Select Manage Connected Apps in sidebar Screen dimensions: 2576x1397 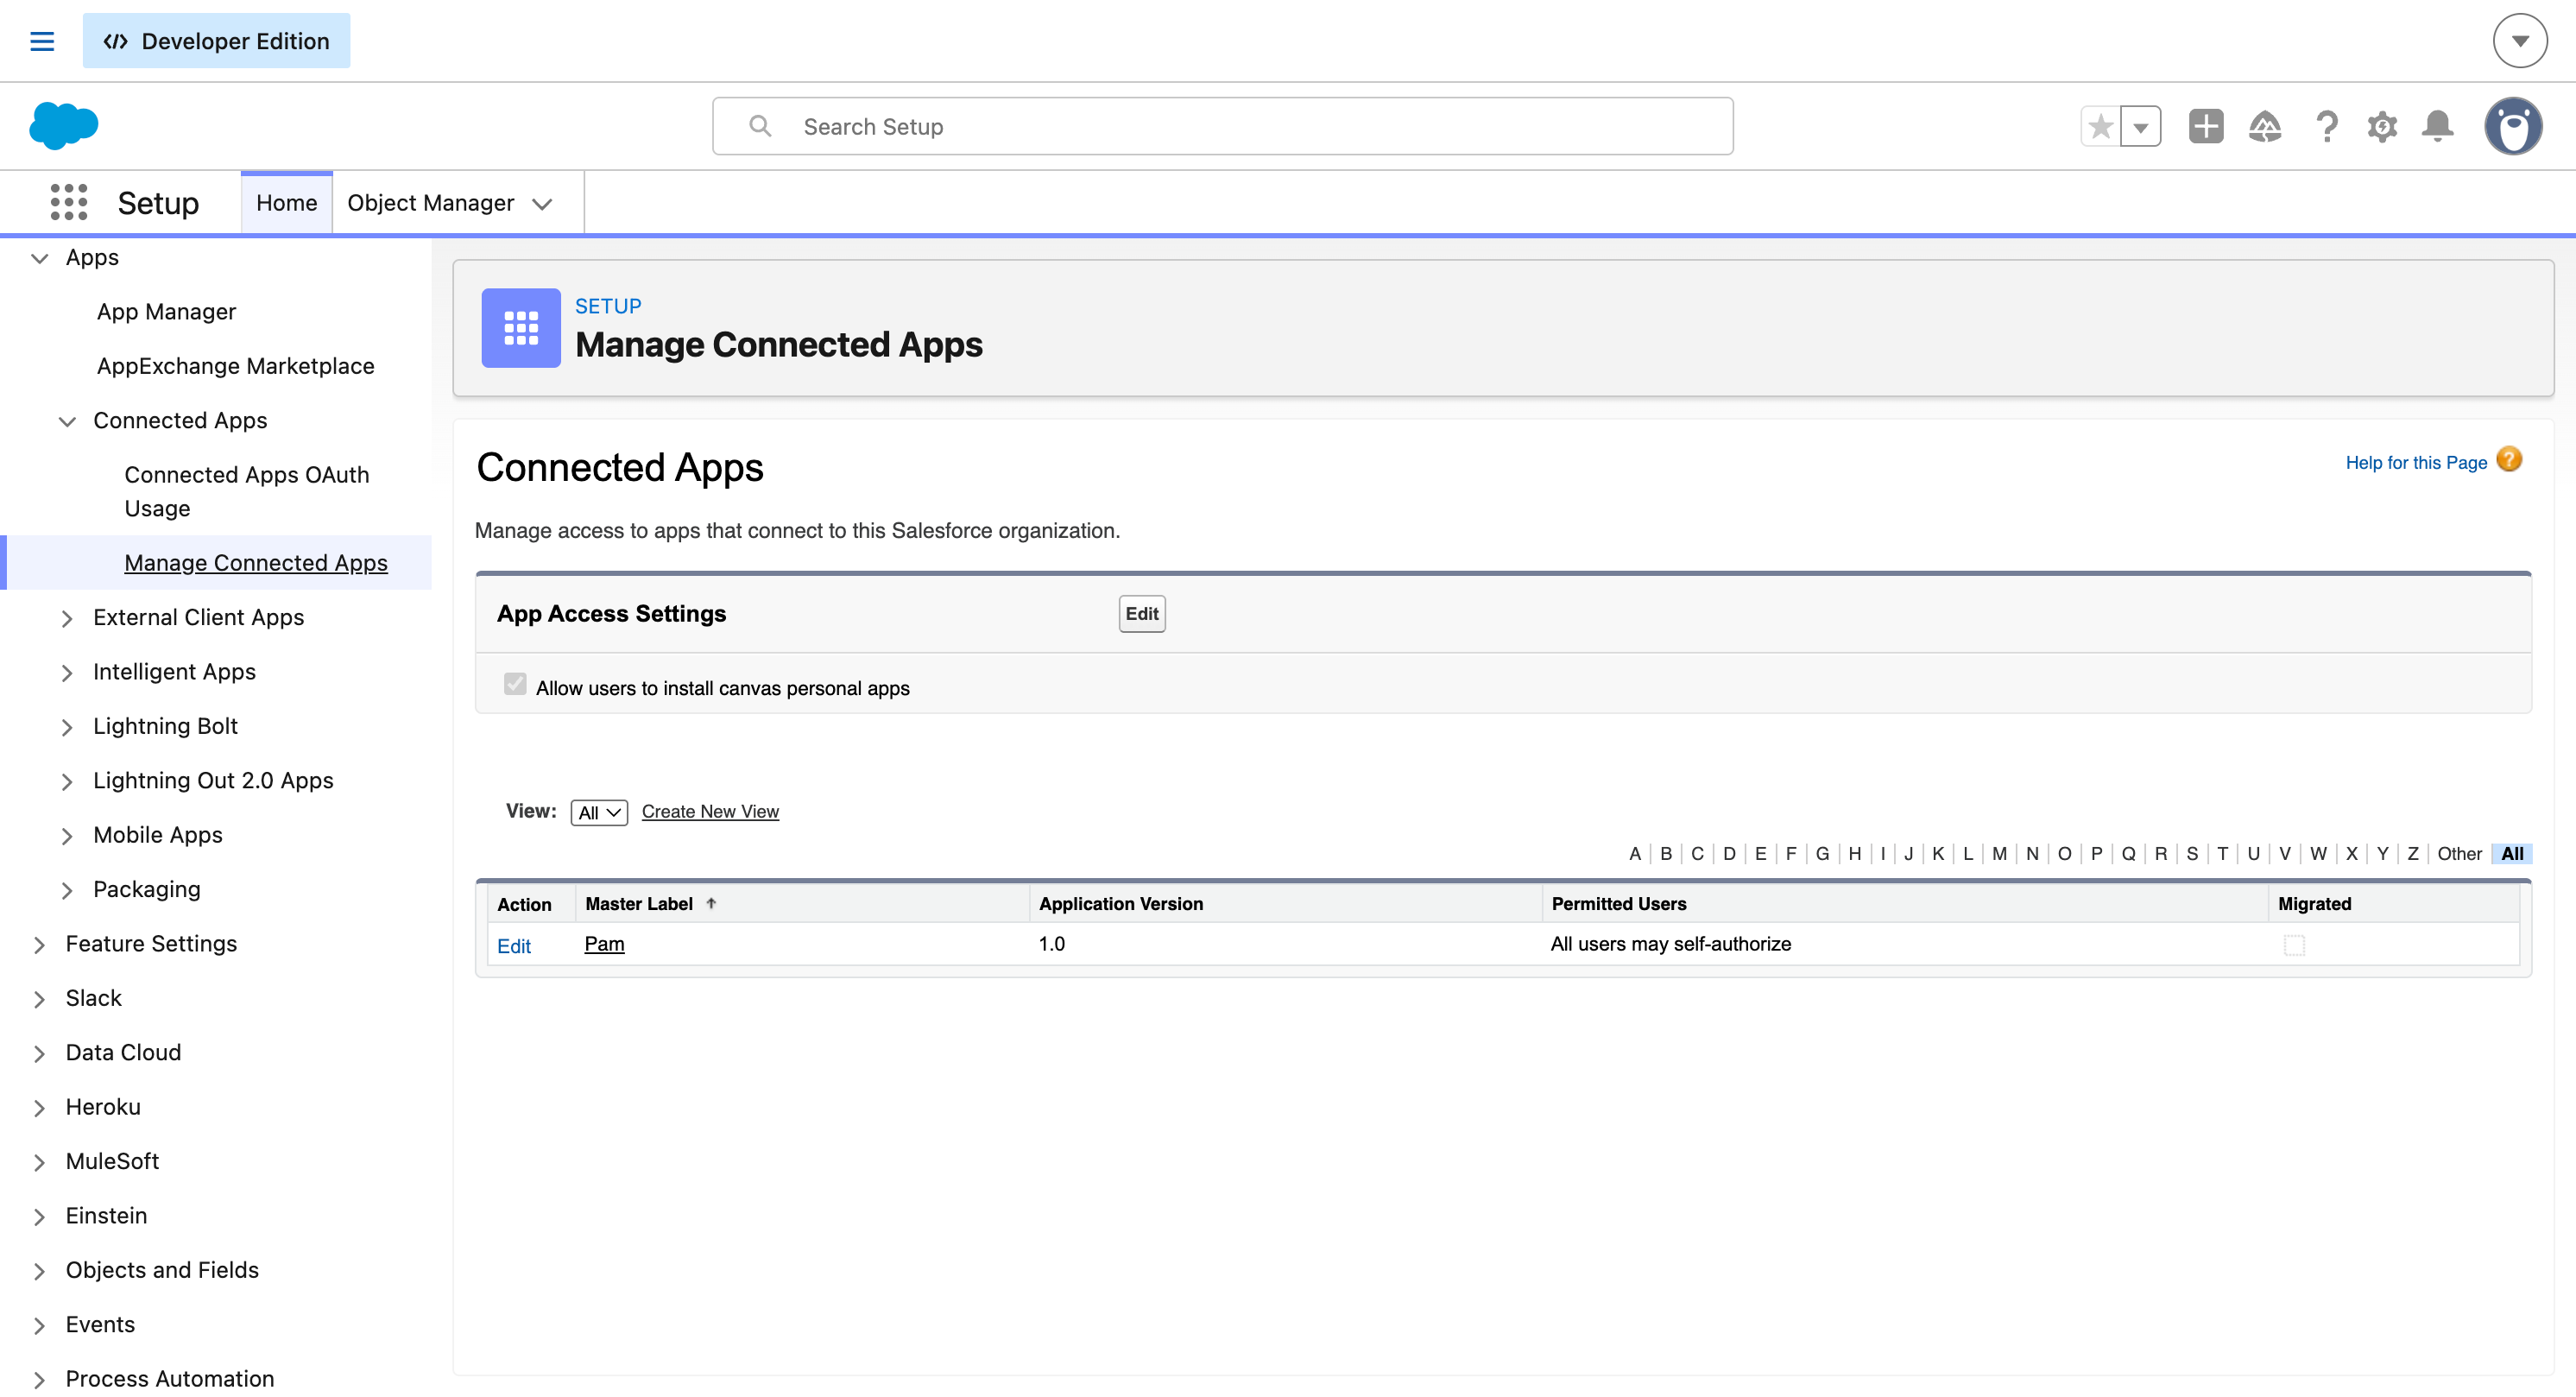tap(255, 562)
